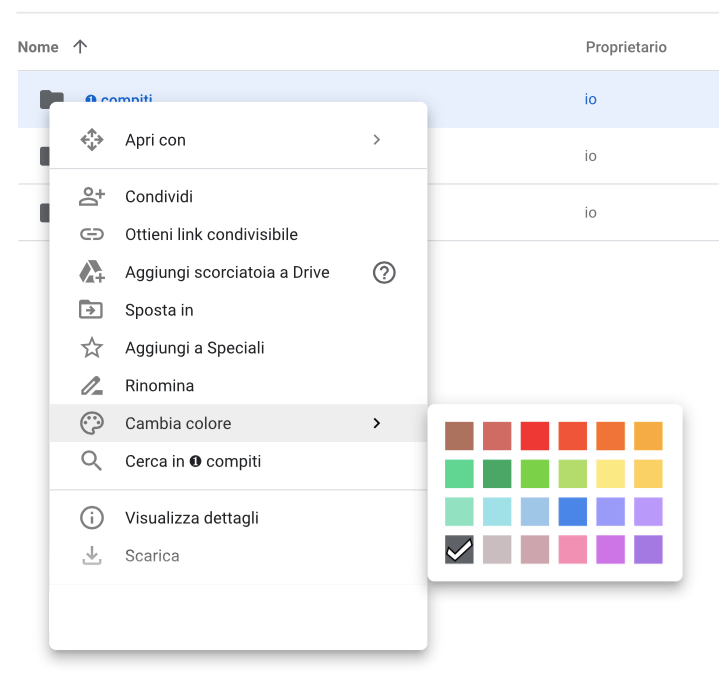Viewport: 719px width, 680px height.
Task: Click the Proprietario column header
Action: [x=626, y=47]
